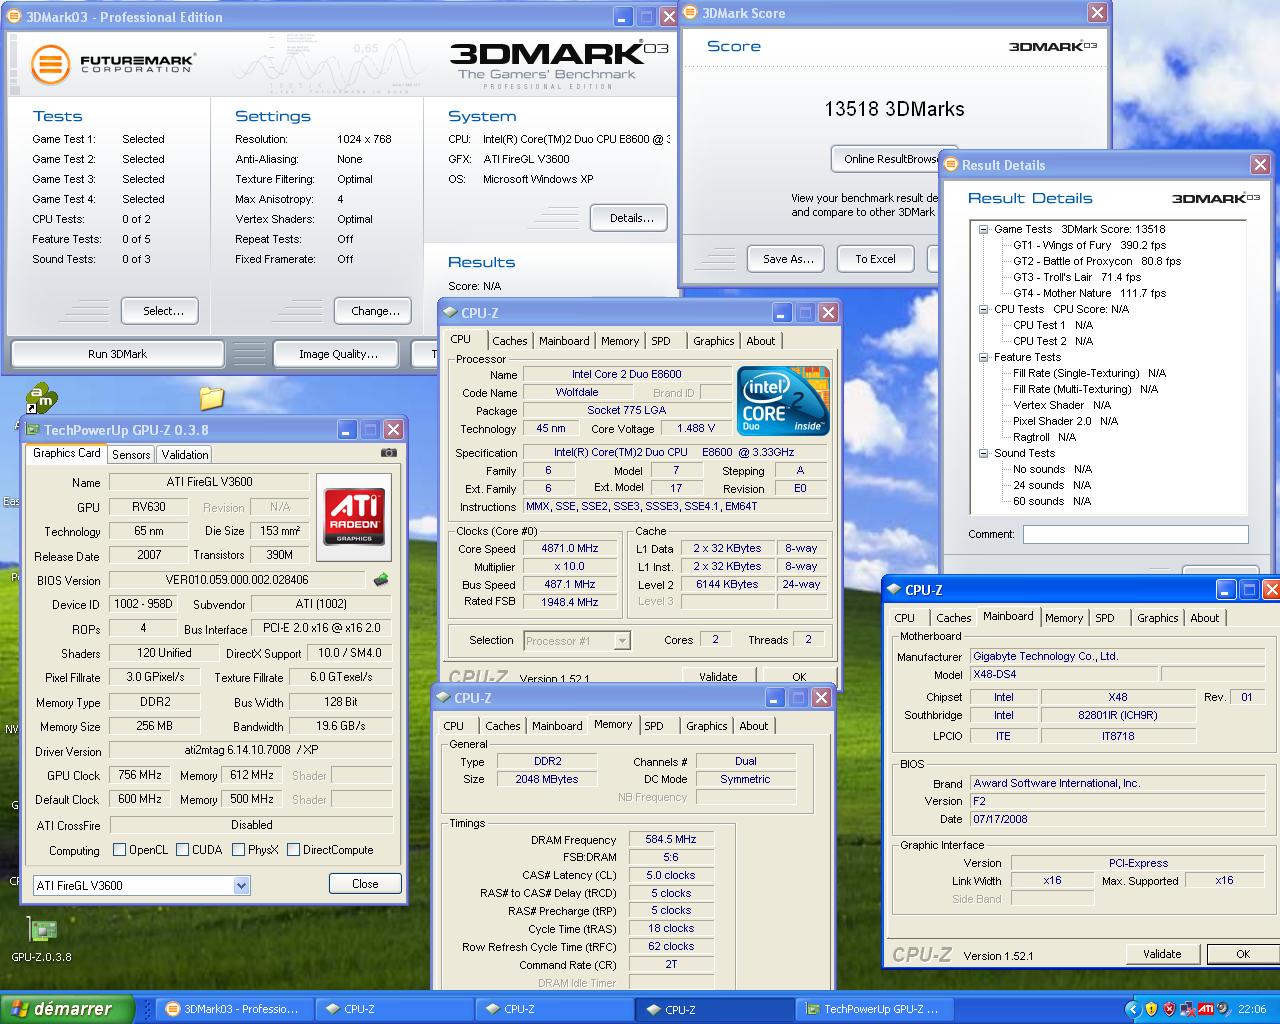Click the Save As... button
The image size is (1280, 1024).
(x=787, y=259)
